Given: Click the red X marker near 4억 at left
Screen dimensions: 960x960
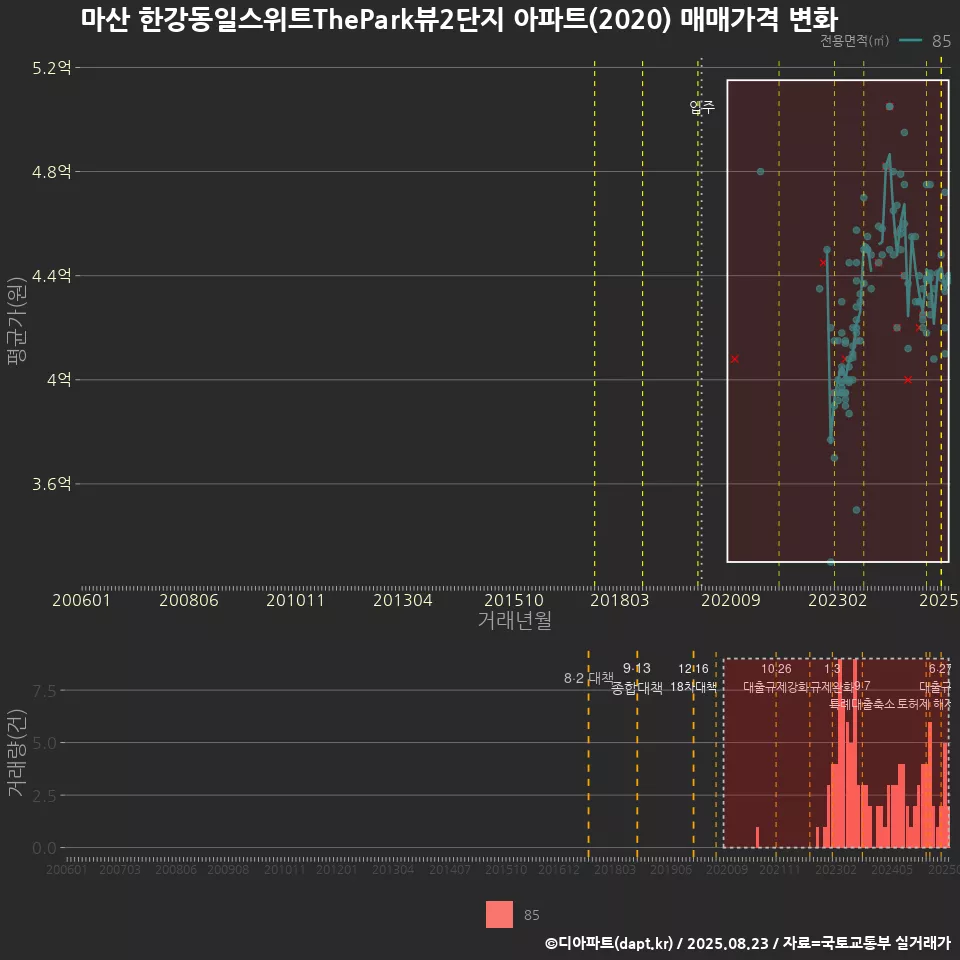Looking at the screenshot, I should pos(735,359).
